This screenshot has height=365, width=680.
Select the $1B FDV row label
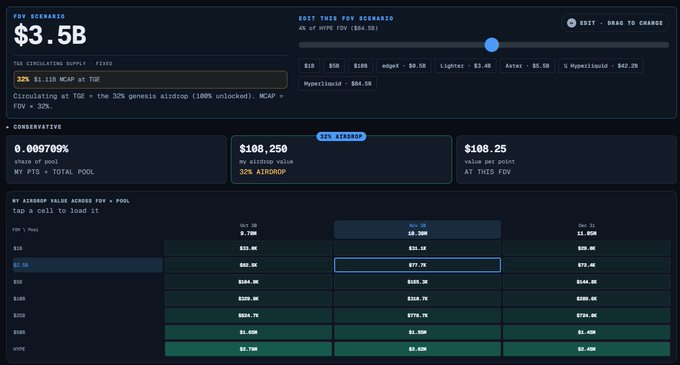18,248
